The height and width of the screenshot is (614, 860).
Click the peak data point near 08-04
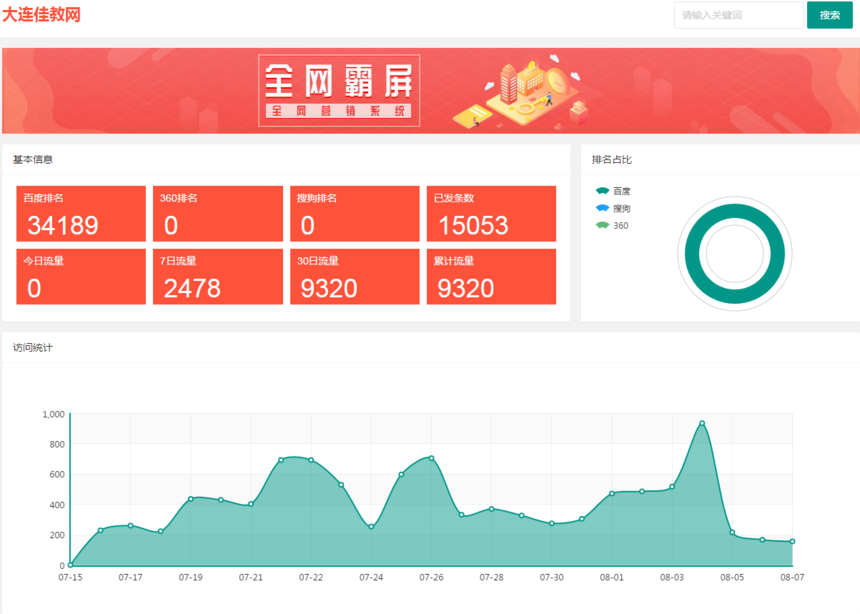pos(702,423)
